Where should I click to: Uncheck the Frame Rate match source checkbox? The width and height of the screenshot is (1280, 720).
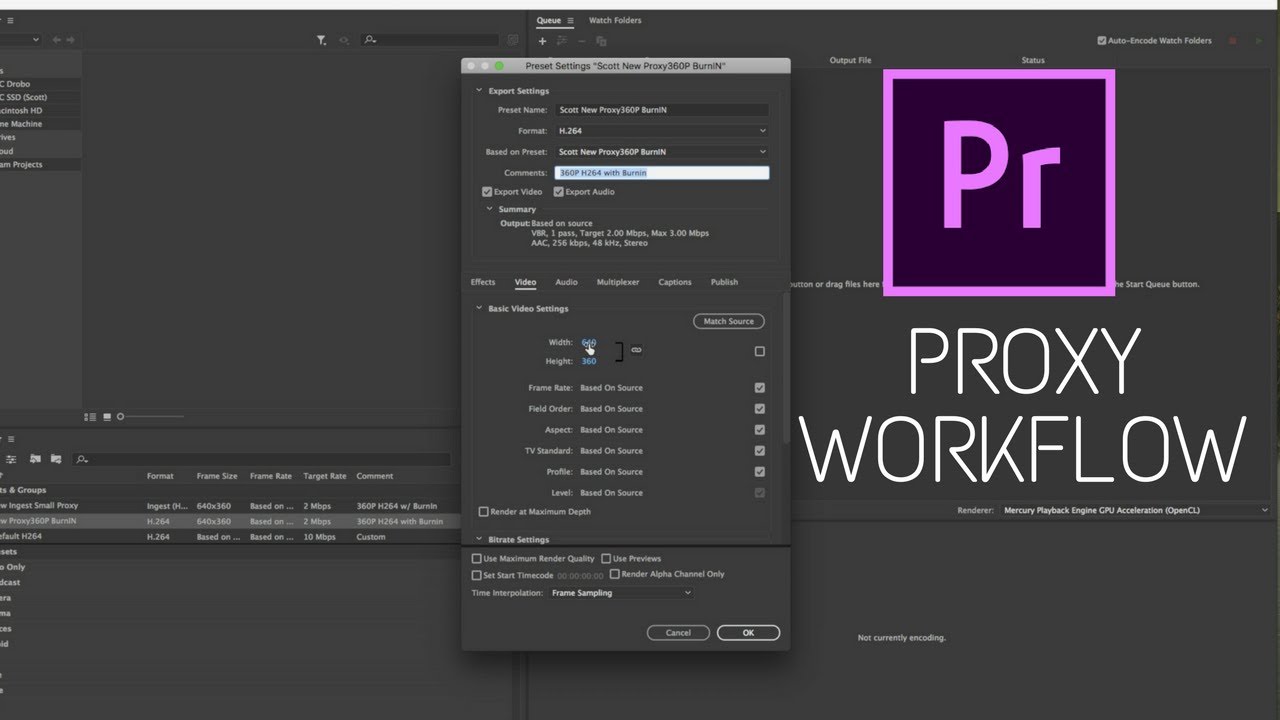(x=760, y=388)
